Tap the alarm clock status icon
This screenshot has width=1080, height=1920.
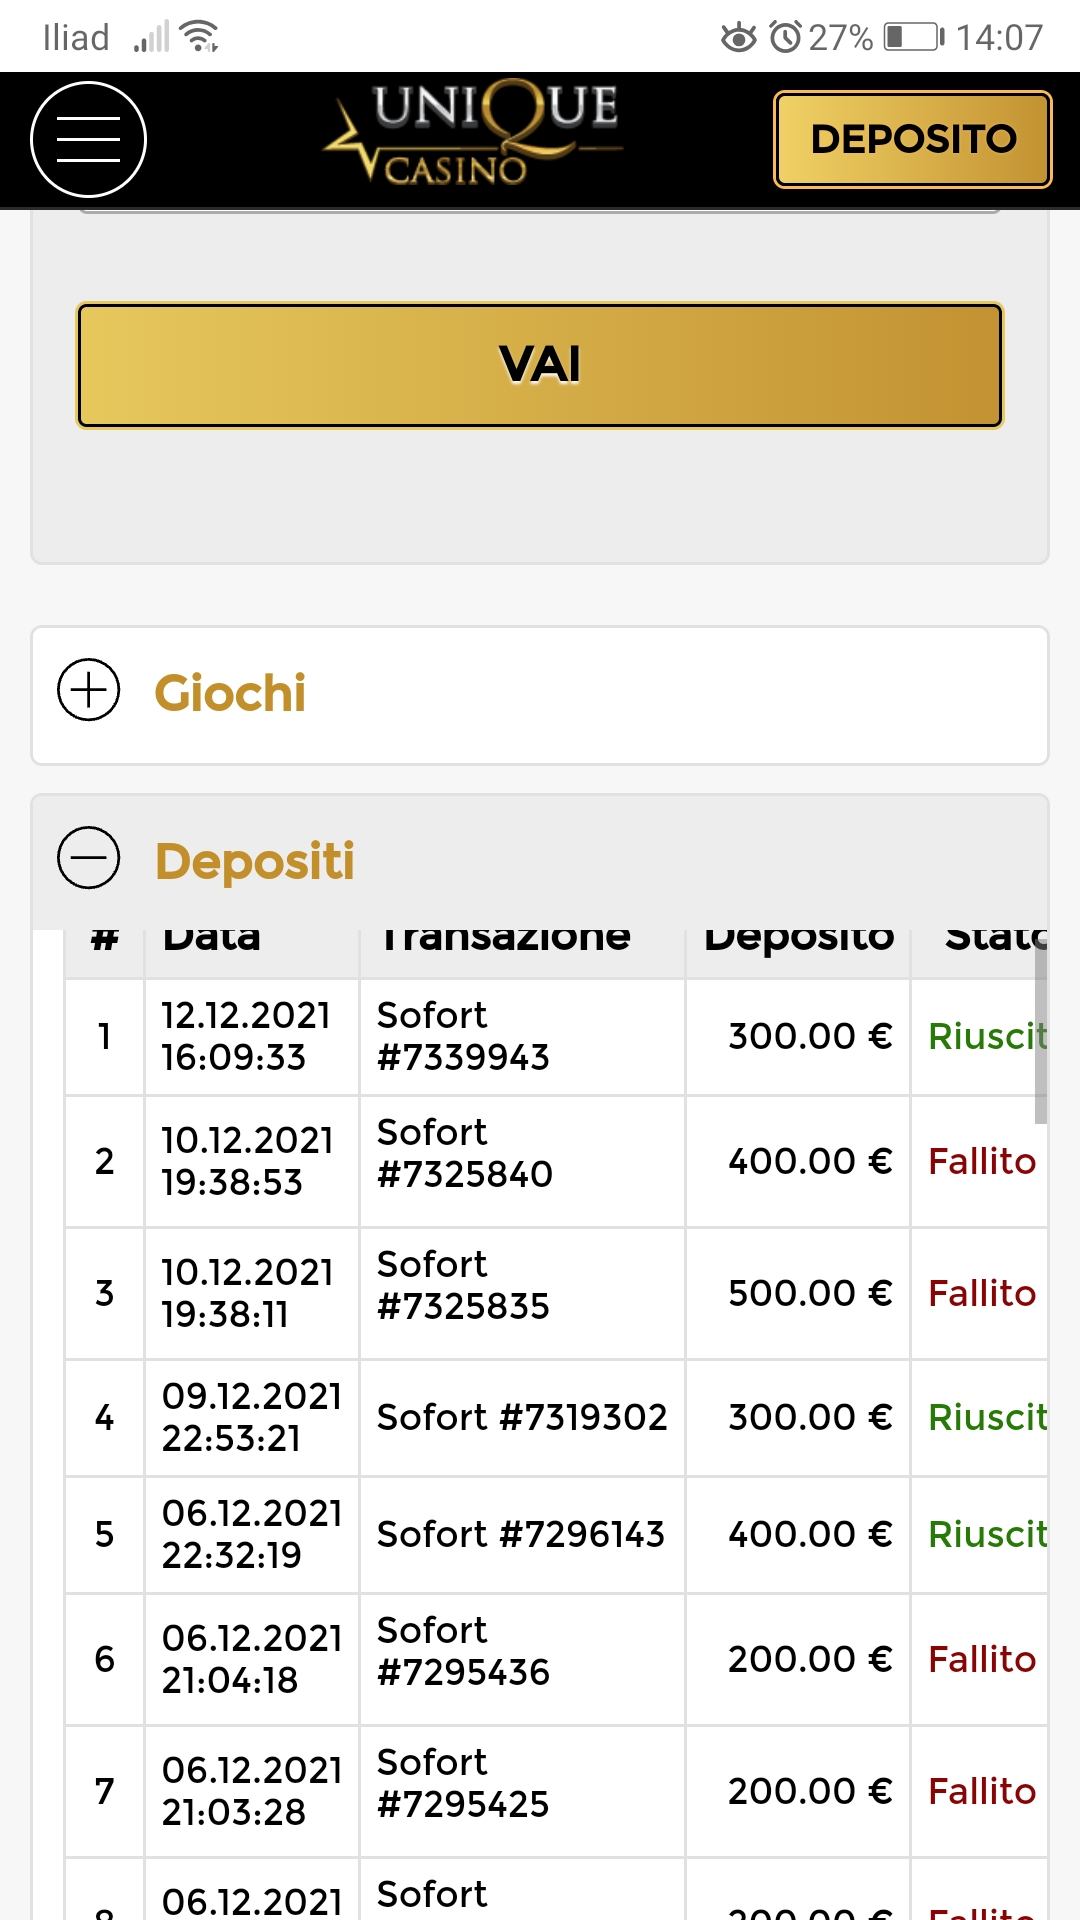point(786,38)
